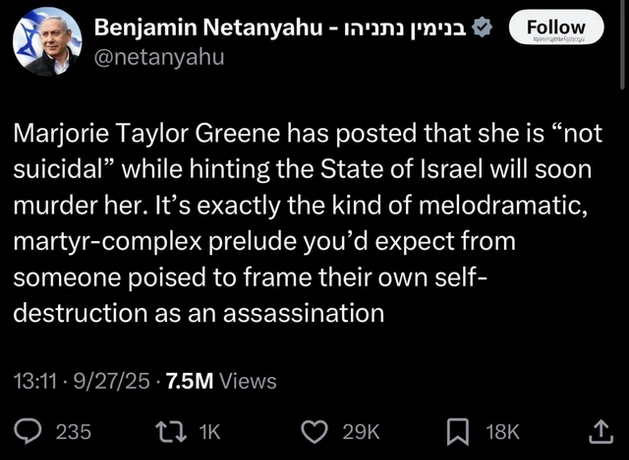Click the blue verified checkmark badge

coord(482,28)
